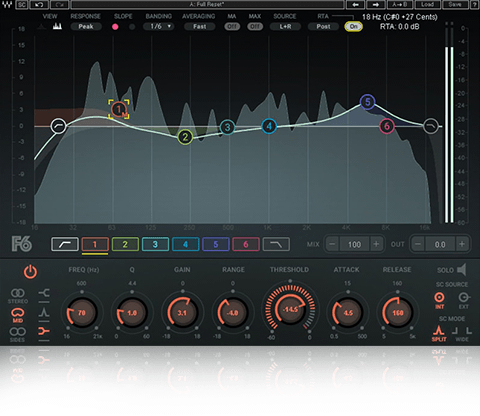Open help with the question mark button
This screenshot has width=480, height=416.
coord(474,4)
